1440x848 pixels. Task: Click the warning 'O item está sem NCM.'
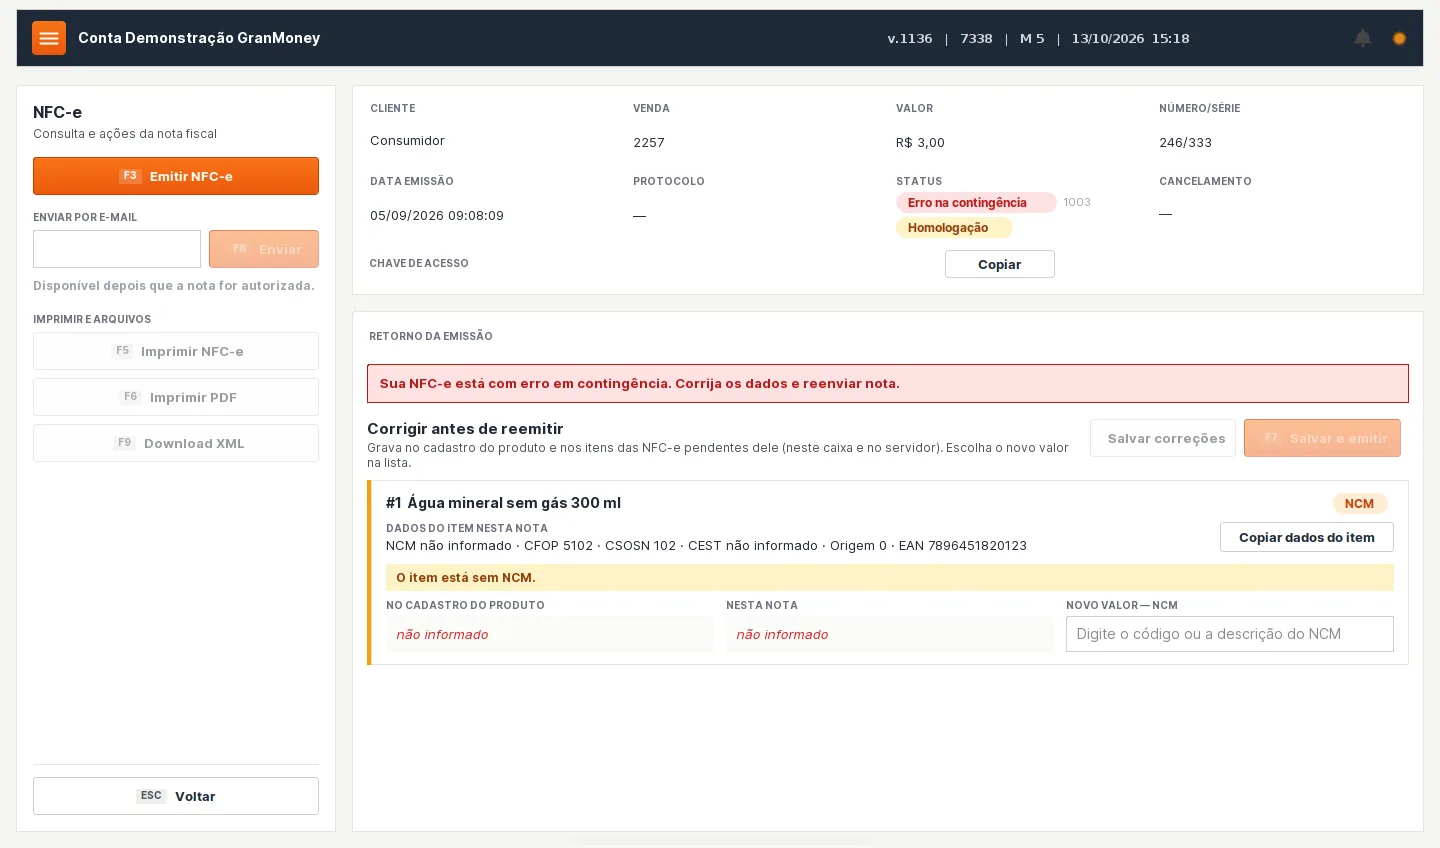[x=890, y=578]
